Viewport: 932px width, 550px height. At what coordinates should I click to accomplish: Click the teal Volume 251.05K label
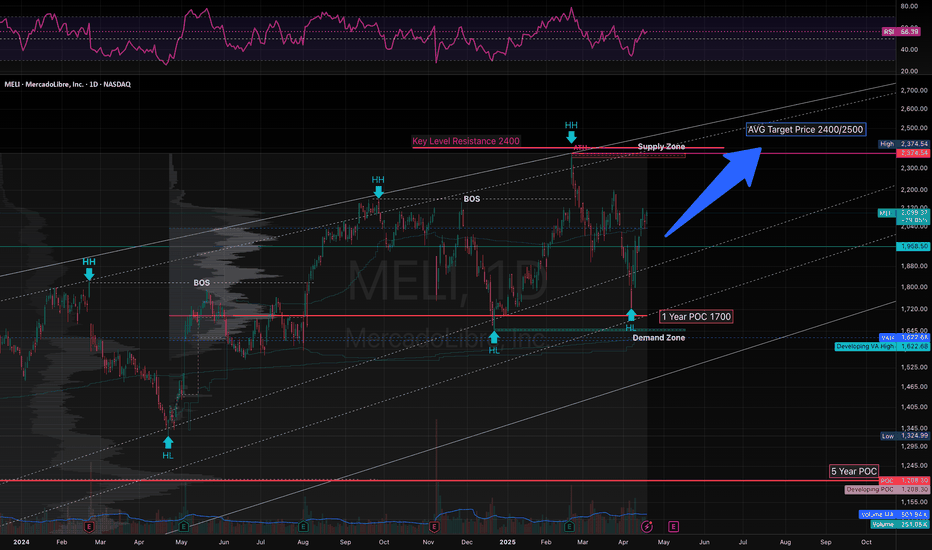900,524
